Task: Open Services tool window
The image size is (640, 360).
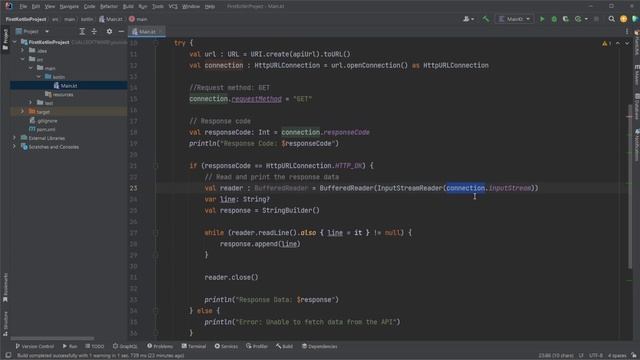Action: pyautogui.click(x=226, y=346)
